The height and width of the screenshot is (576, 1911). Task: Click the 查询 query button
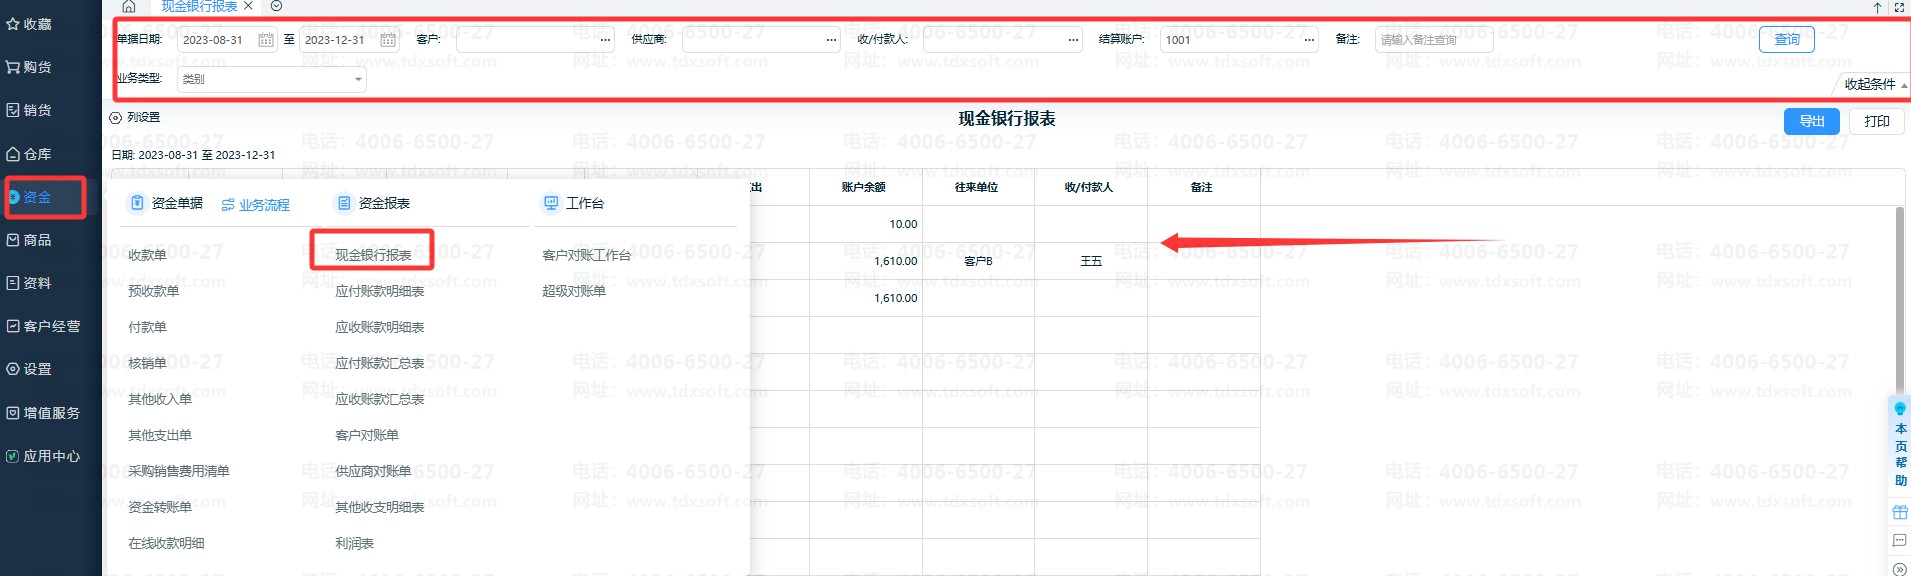1786,40
